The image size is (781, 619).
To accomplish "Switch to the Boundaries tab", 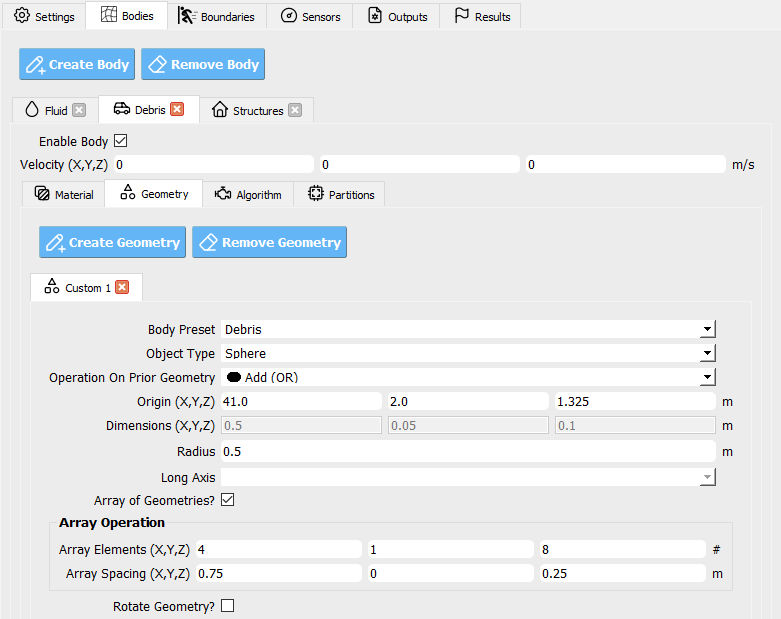I will click(x=217, y=16).
